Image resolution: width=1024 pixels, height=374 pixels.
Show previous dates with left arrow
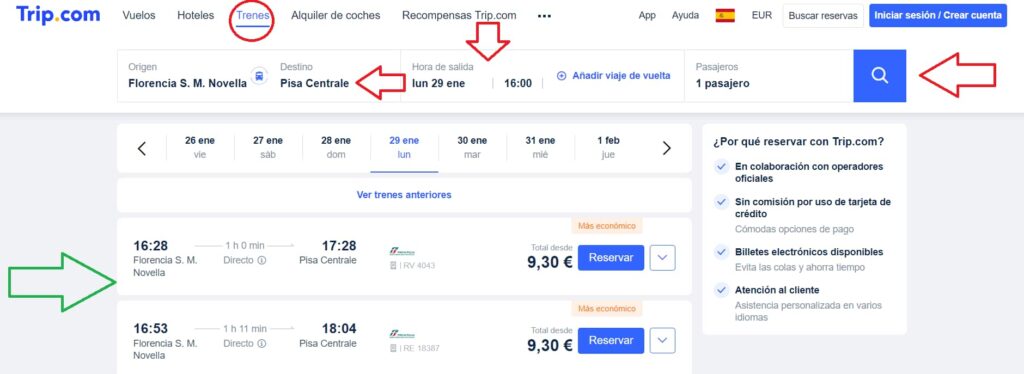pyautogui.click(x=142, y=148)
